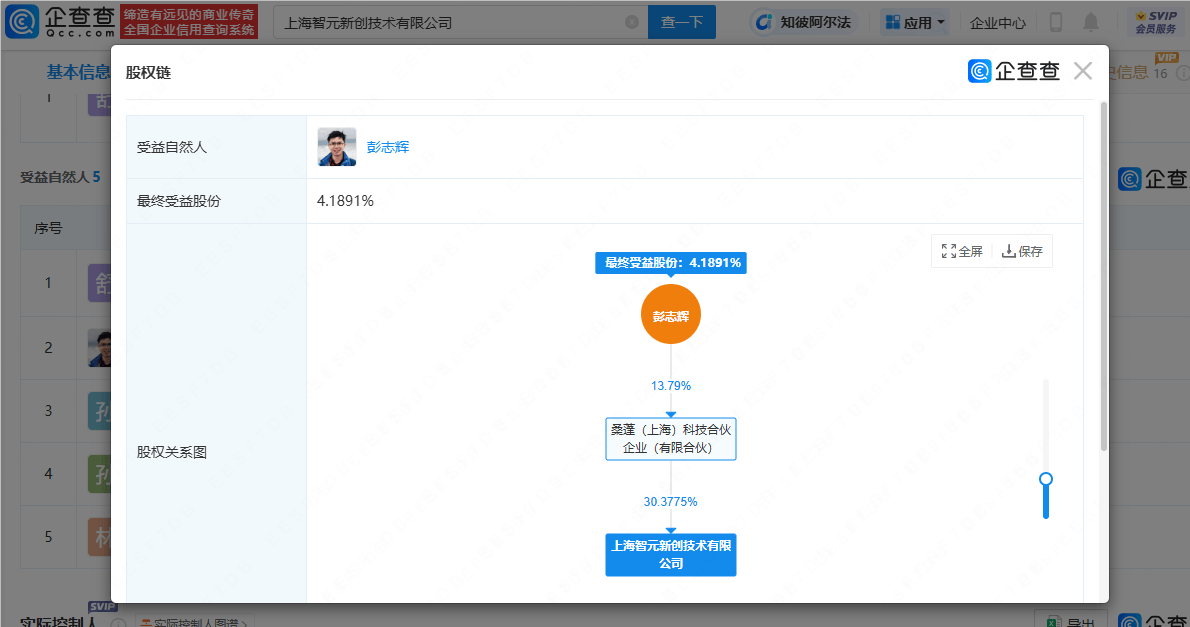The height and width of the screenshot is (627, 1190).
Task: Click the 查一下 search button
Action: 682,22
